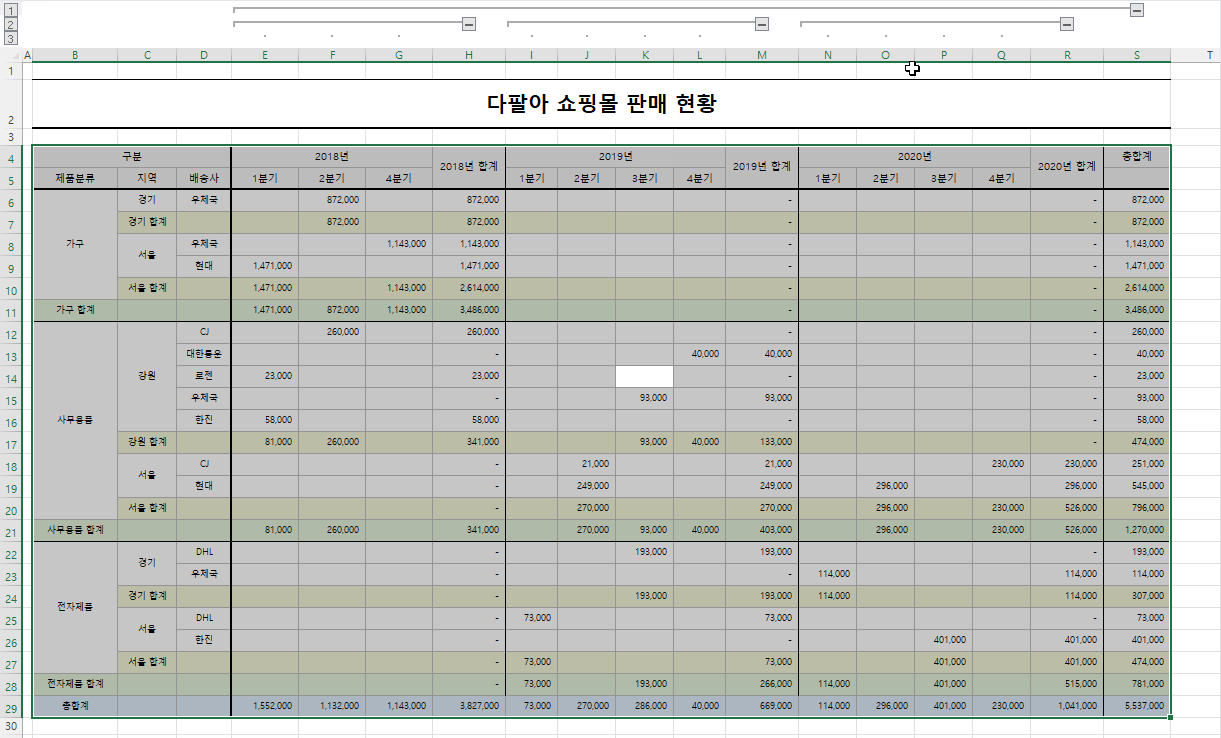The height and width of the screenshot is (738, 1221).
Task: Click the select-all corner of the sheet
Action: [11, 55]
